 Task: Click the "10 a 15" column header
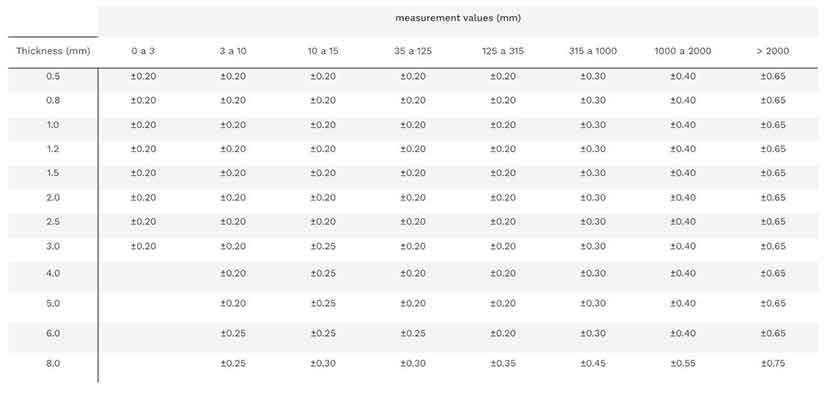tap(323, 51)
